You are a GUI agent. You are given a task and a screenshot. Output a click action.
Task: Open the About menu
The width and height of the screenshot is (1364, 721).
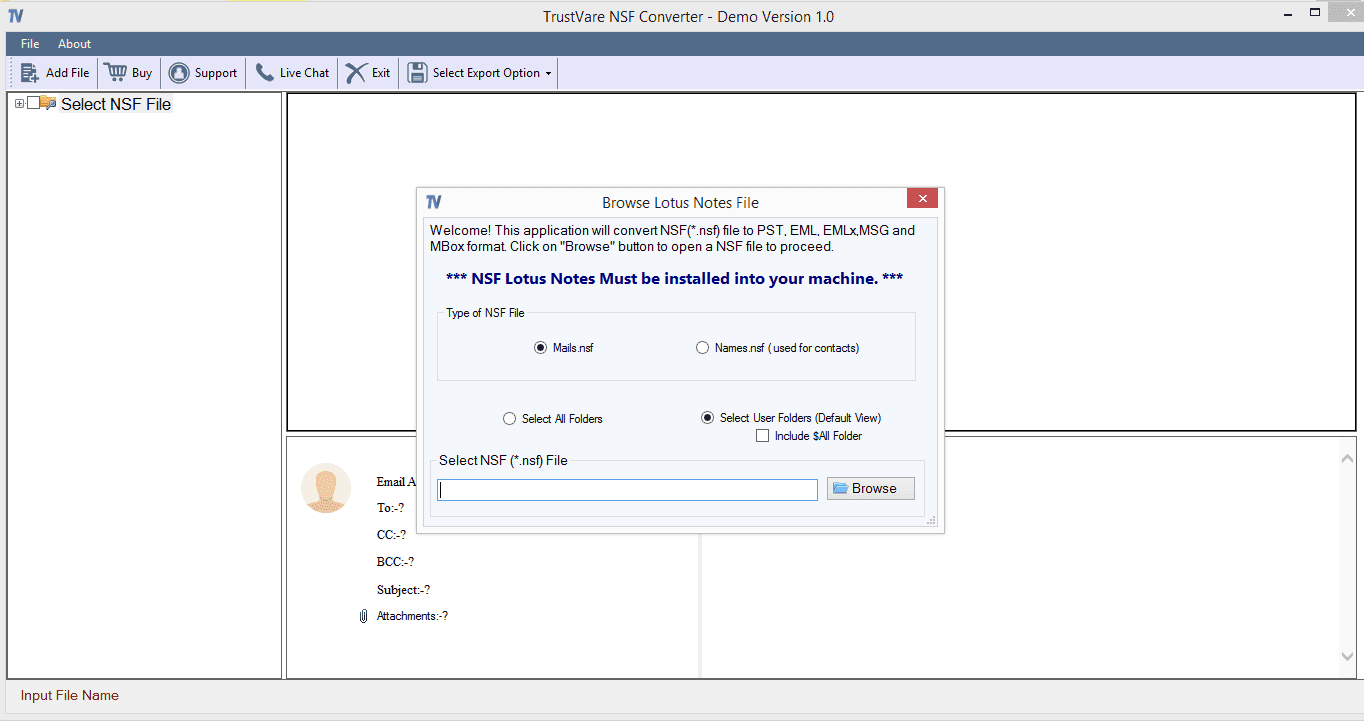(74, 43)
